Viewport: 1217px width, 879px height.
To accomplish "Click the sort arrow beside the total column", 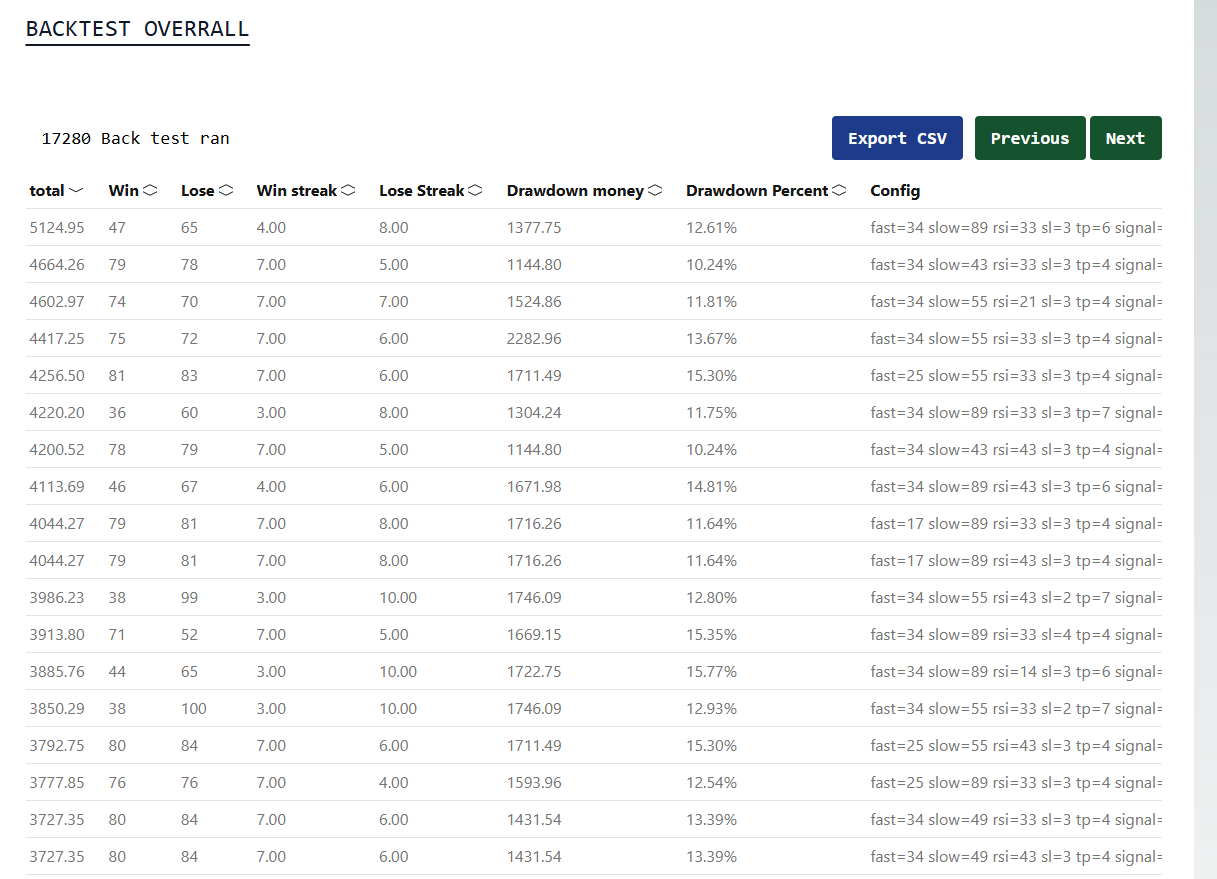I will (x=76, y=190).
